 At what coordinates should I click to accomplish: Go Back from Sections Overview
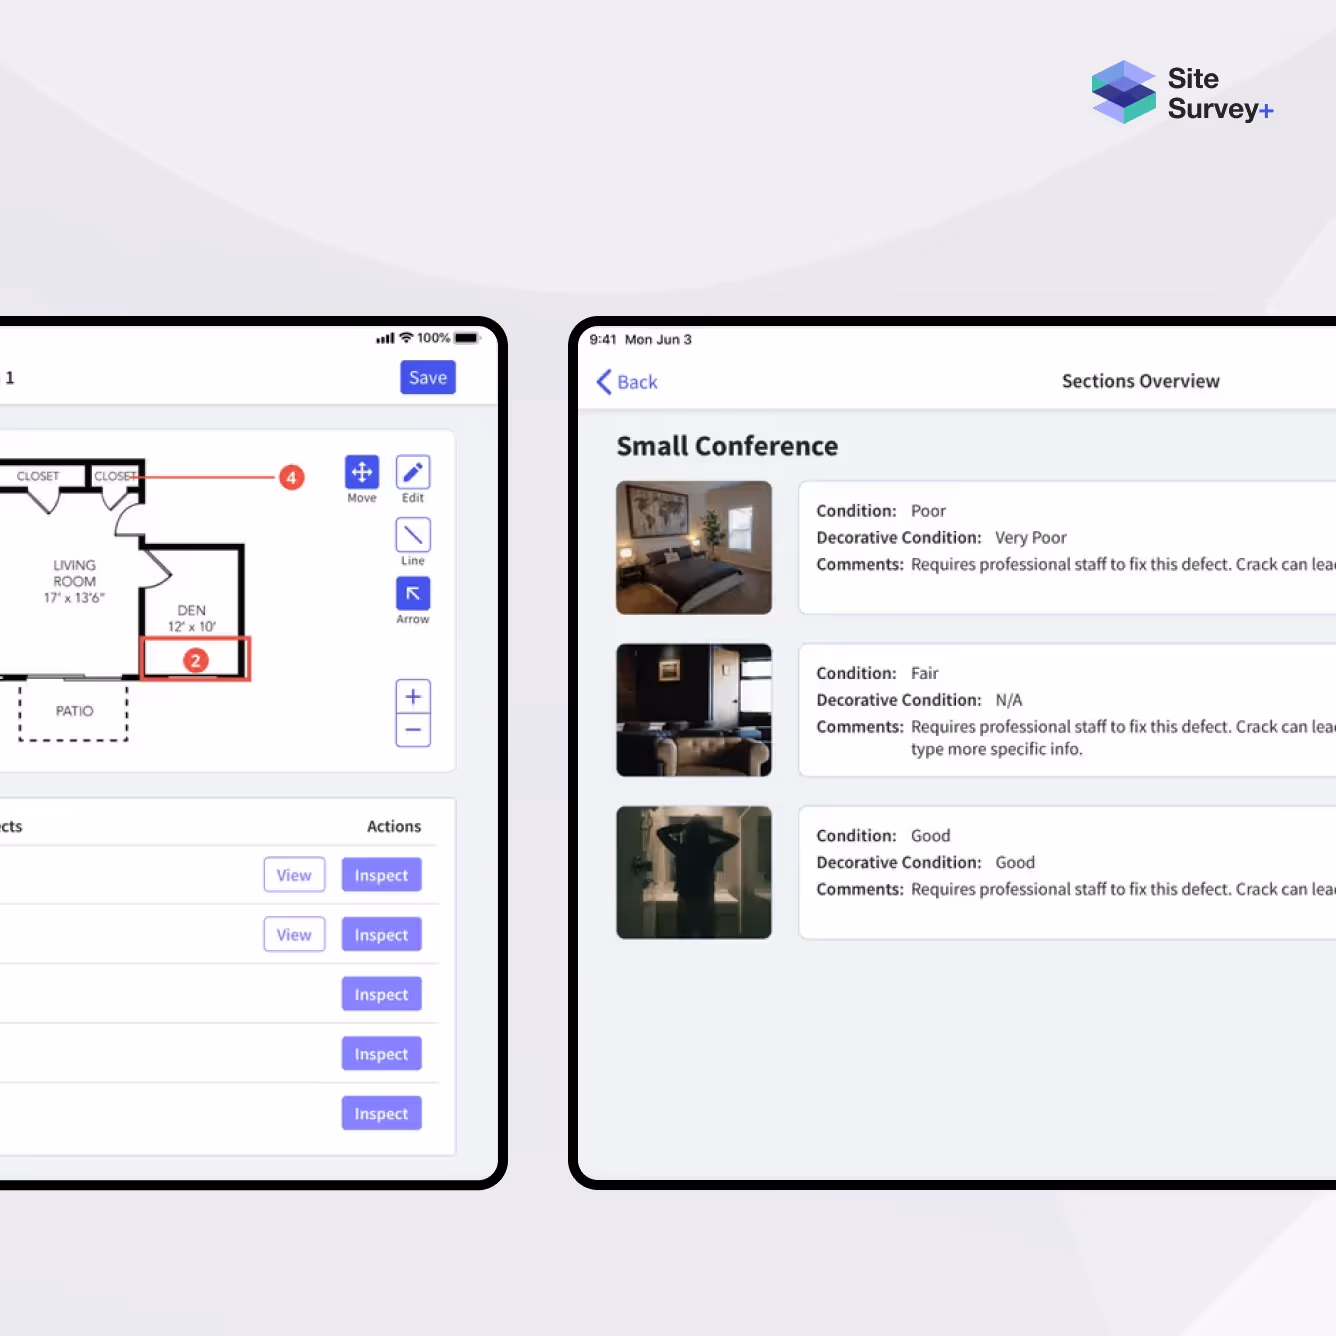[627, 382]
